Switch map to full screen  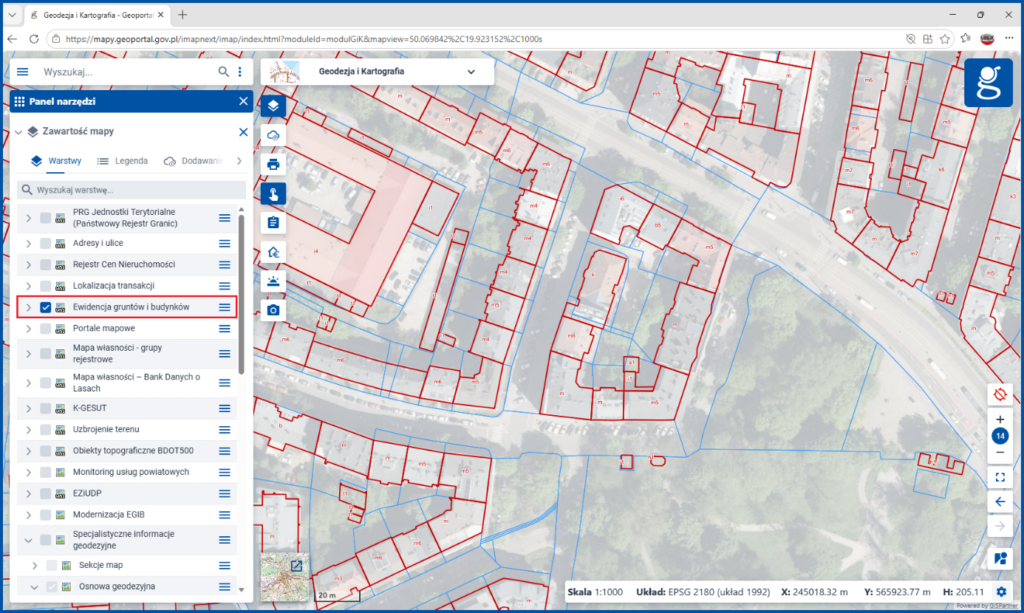[1000, 477]
